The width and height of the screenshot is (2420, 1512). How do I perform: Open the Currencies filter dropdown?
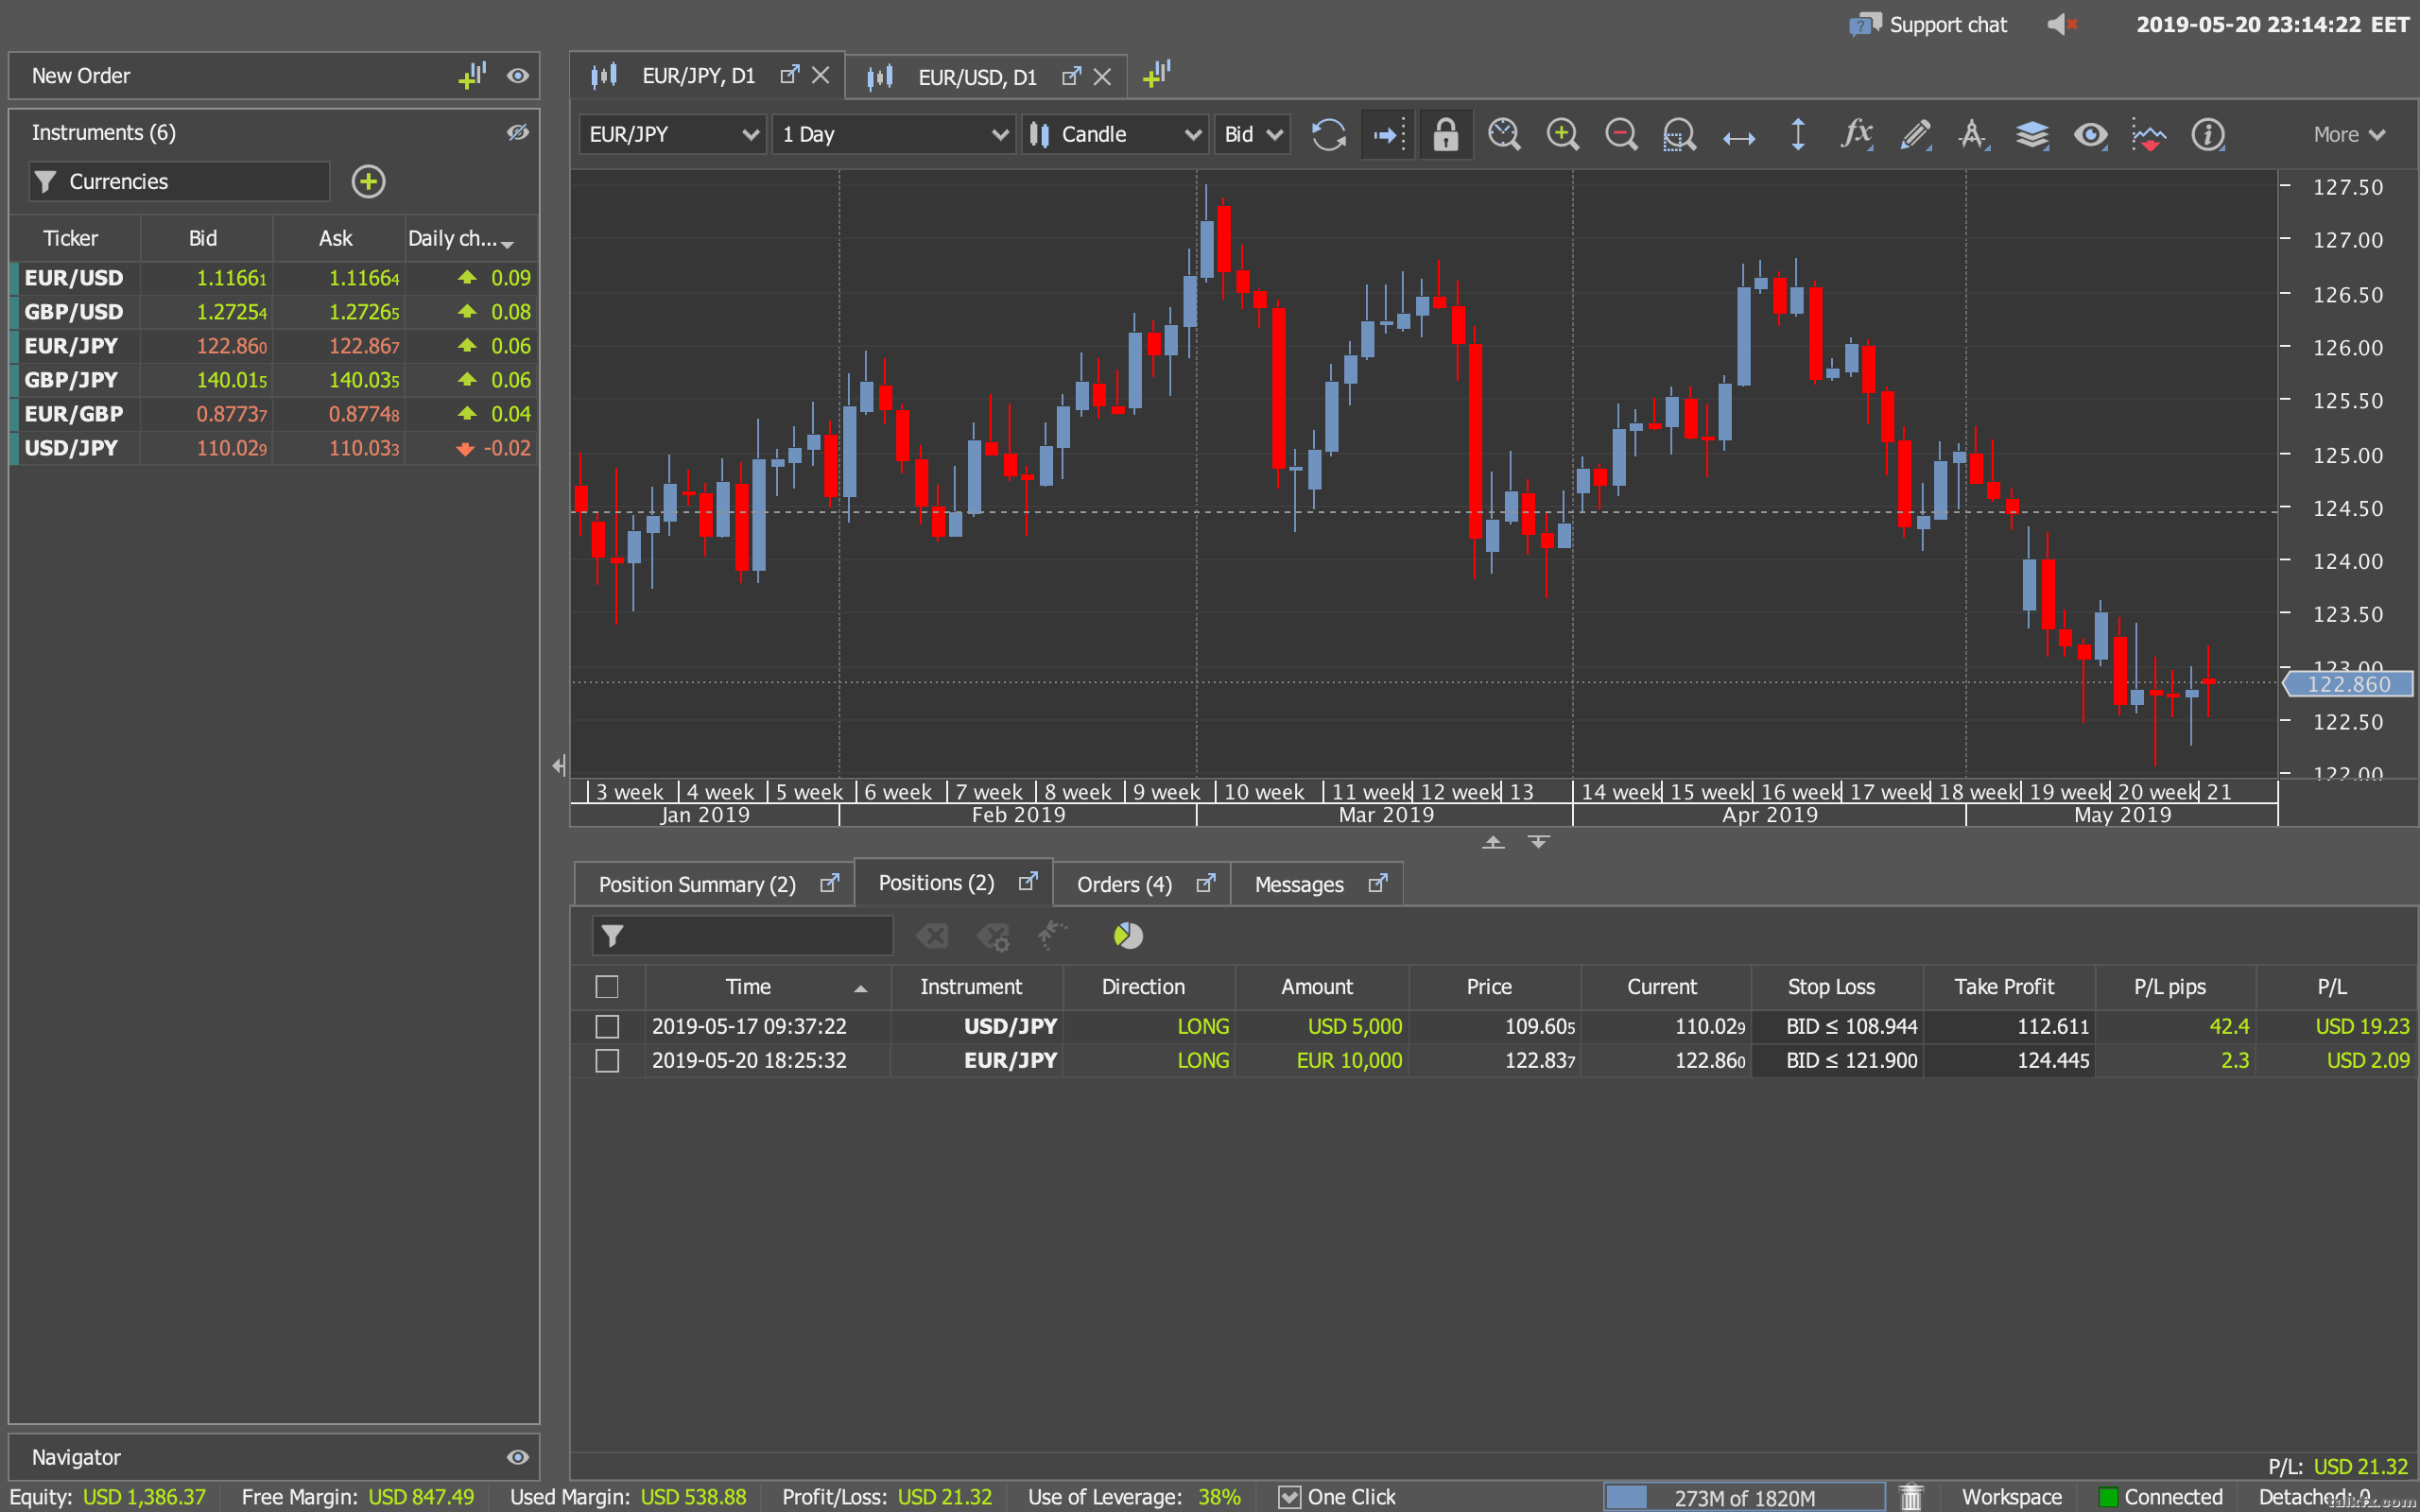(179, 181)
